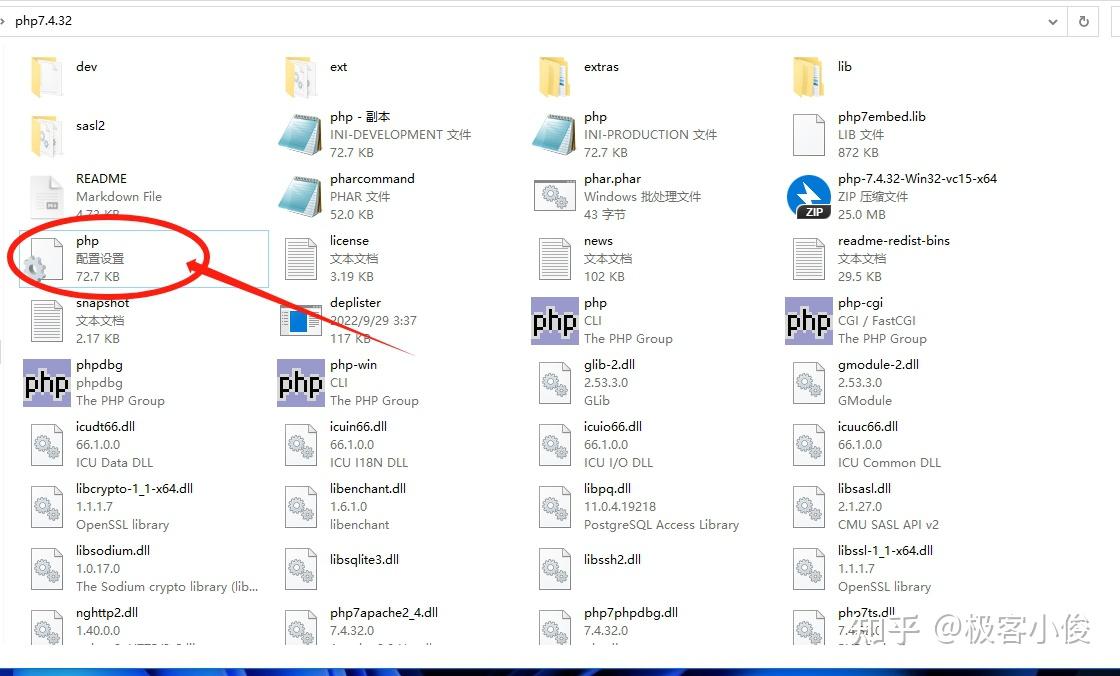This screenshot has width=1120, height=676.
Task: Open the extras folder
Action: tap(601, 66)
